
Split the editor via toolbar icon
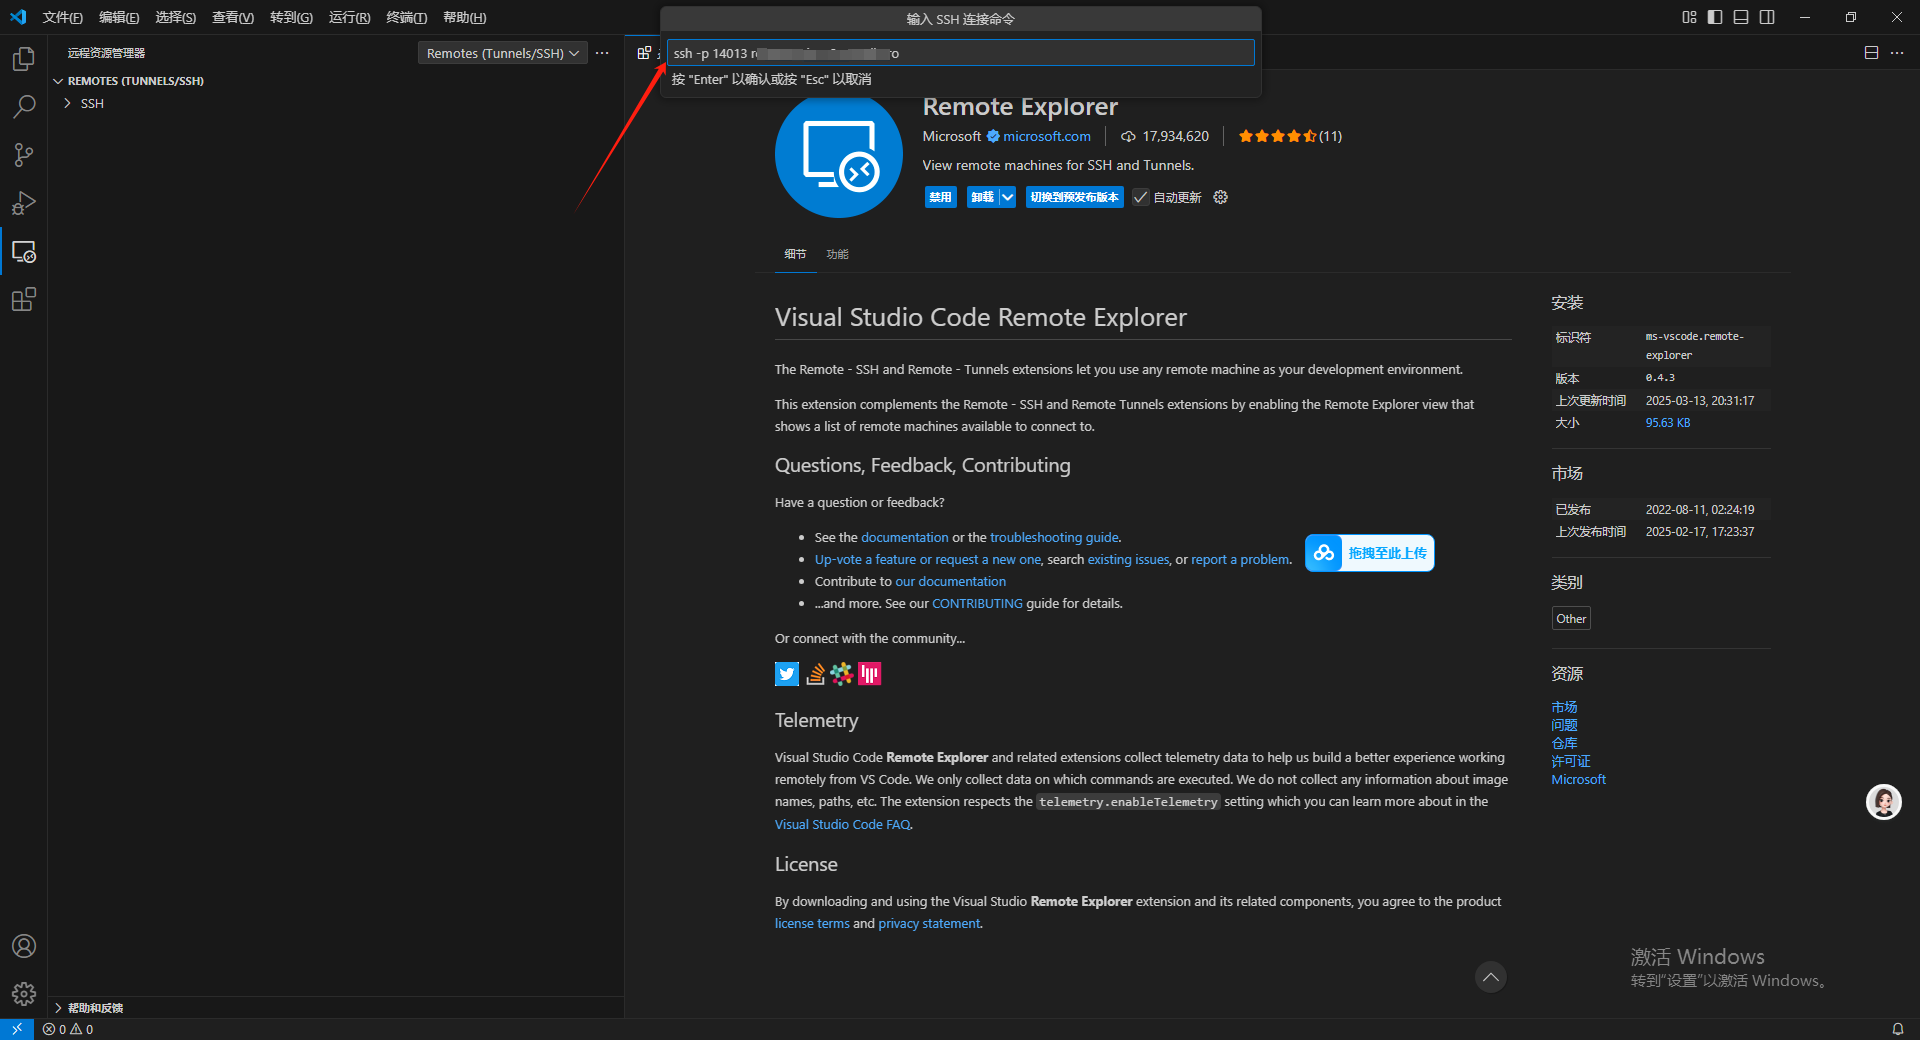click(1871, 53)
